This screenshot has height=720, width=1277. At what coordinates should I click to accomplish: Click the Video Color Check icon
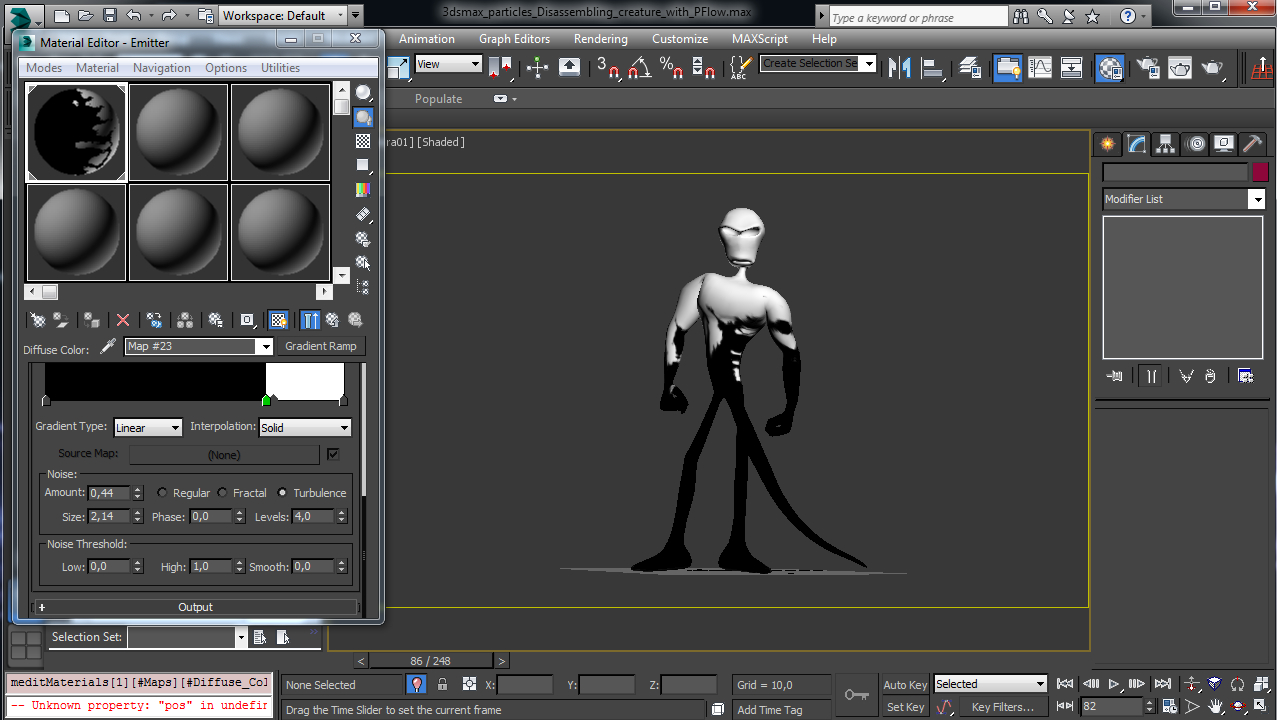pyautogui.click(x=363, y=189)
